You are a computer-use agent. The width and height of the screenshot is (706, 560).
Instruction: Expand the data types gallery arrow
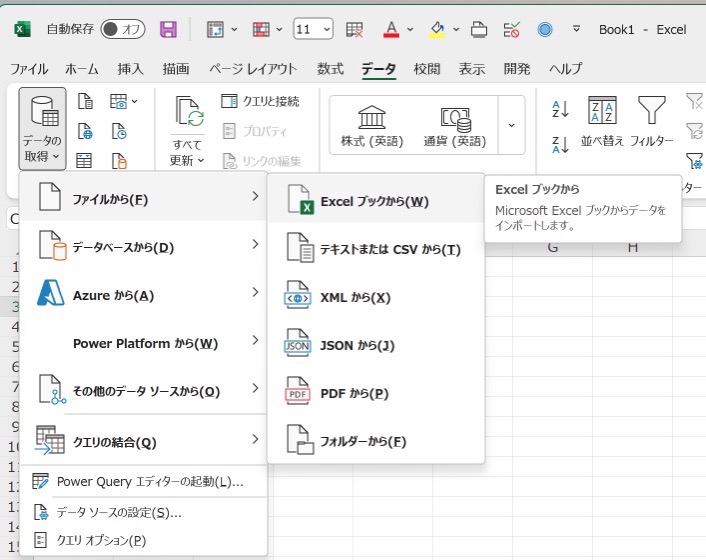[x=511, y=125]
